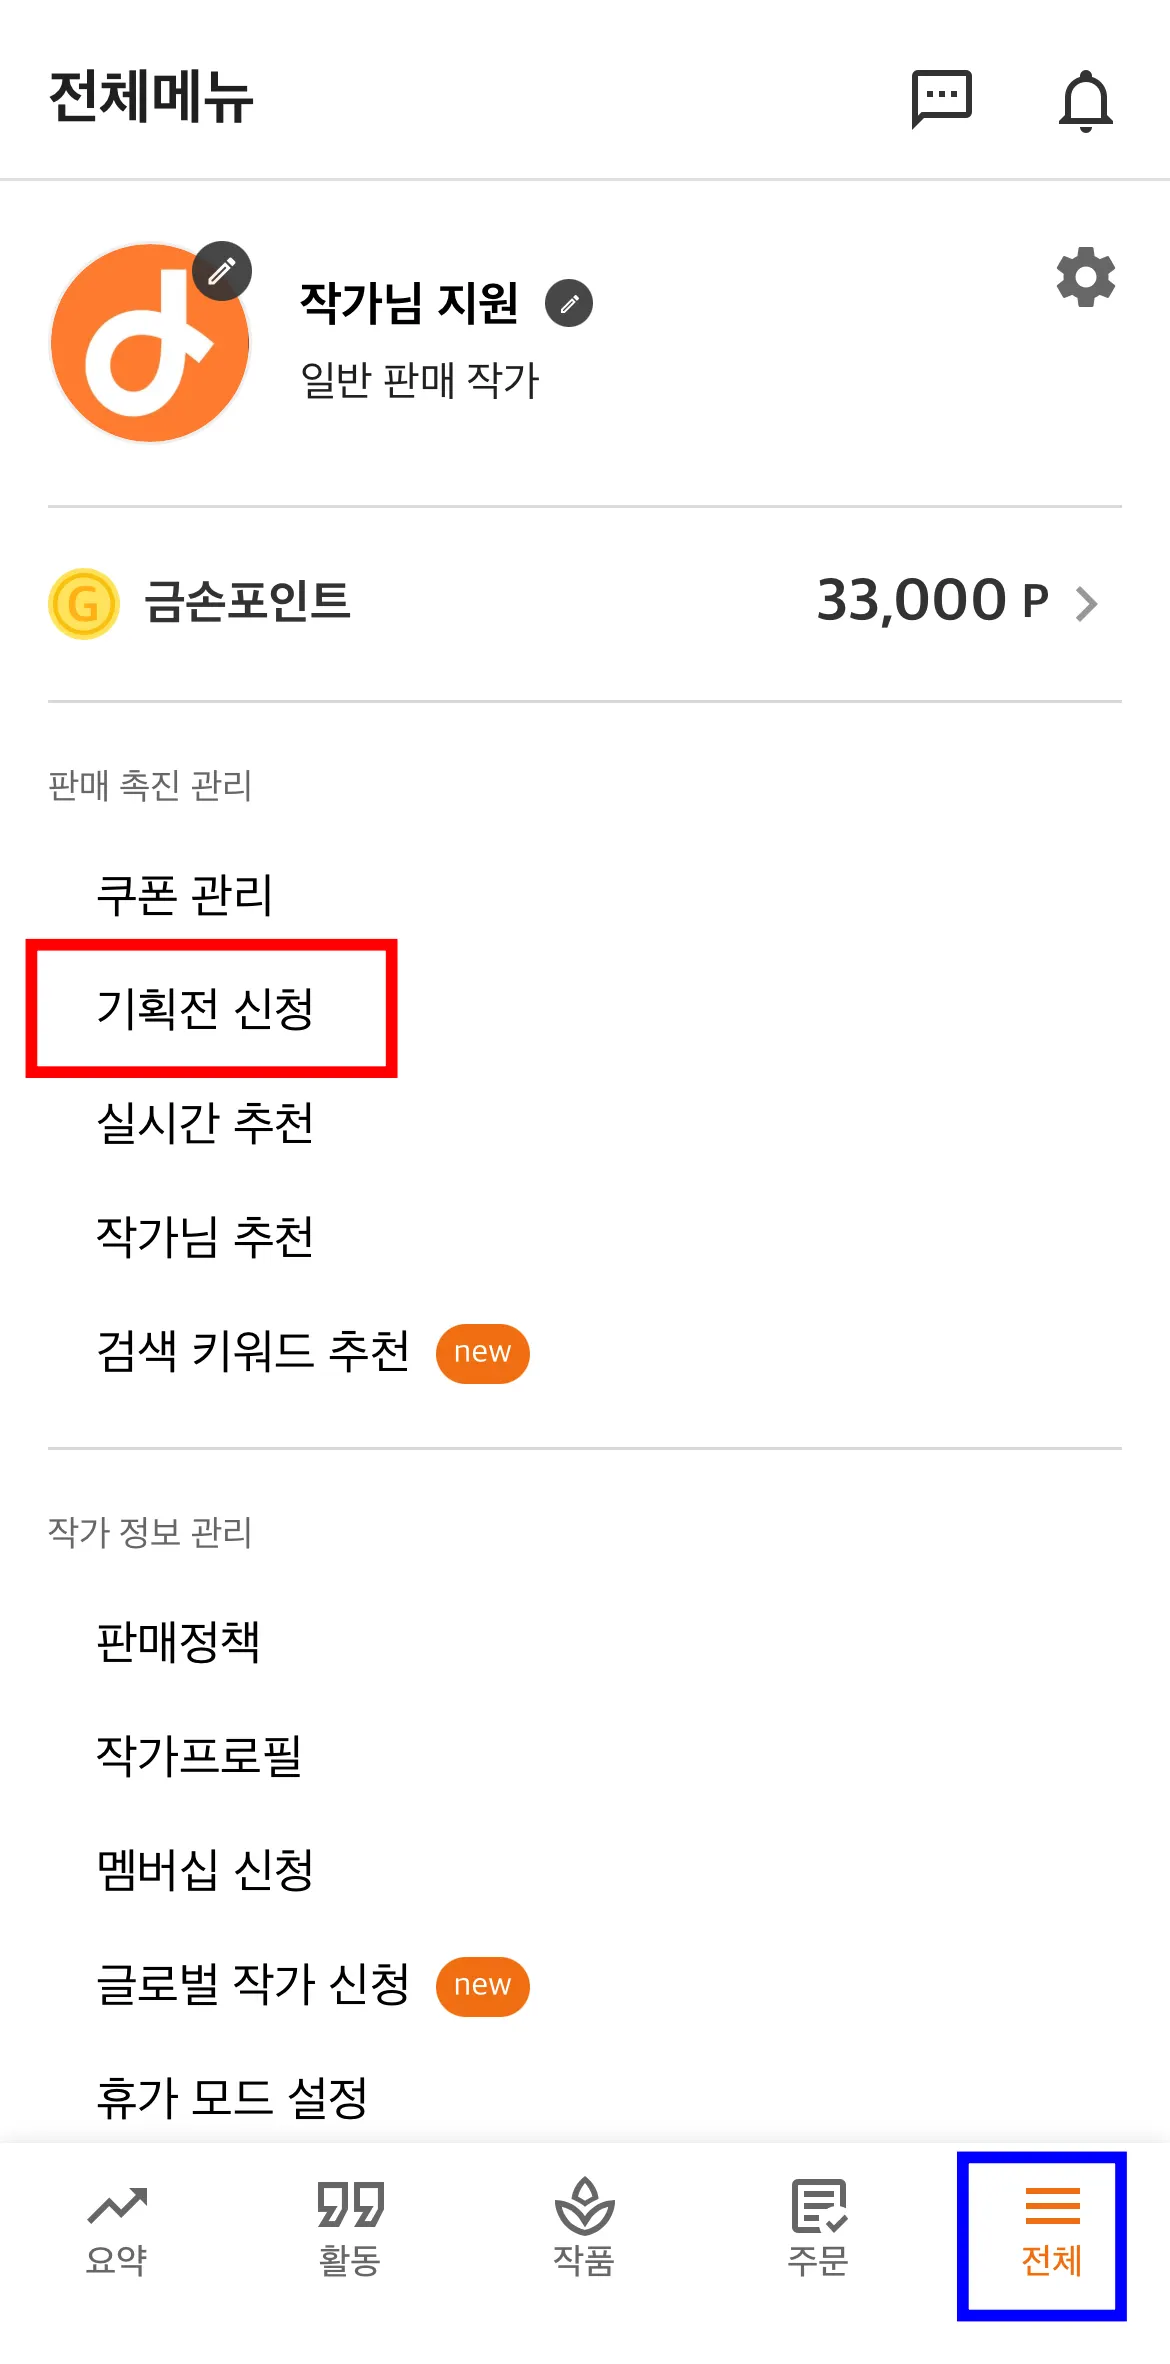Tap the 33,000 P points value
Screen dimensions: 1170x2364
932,601
